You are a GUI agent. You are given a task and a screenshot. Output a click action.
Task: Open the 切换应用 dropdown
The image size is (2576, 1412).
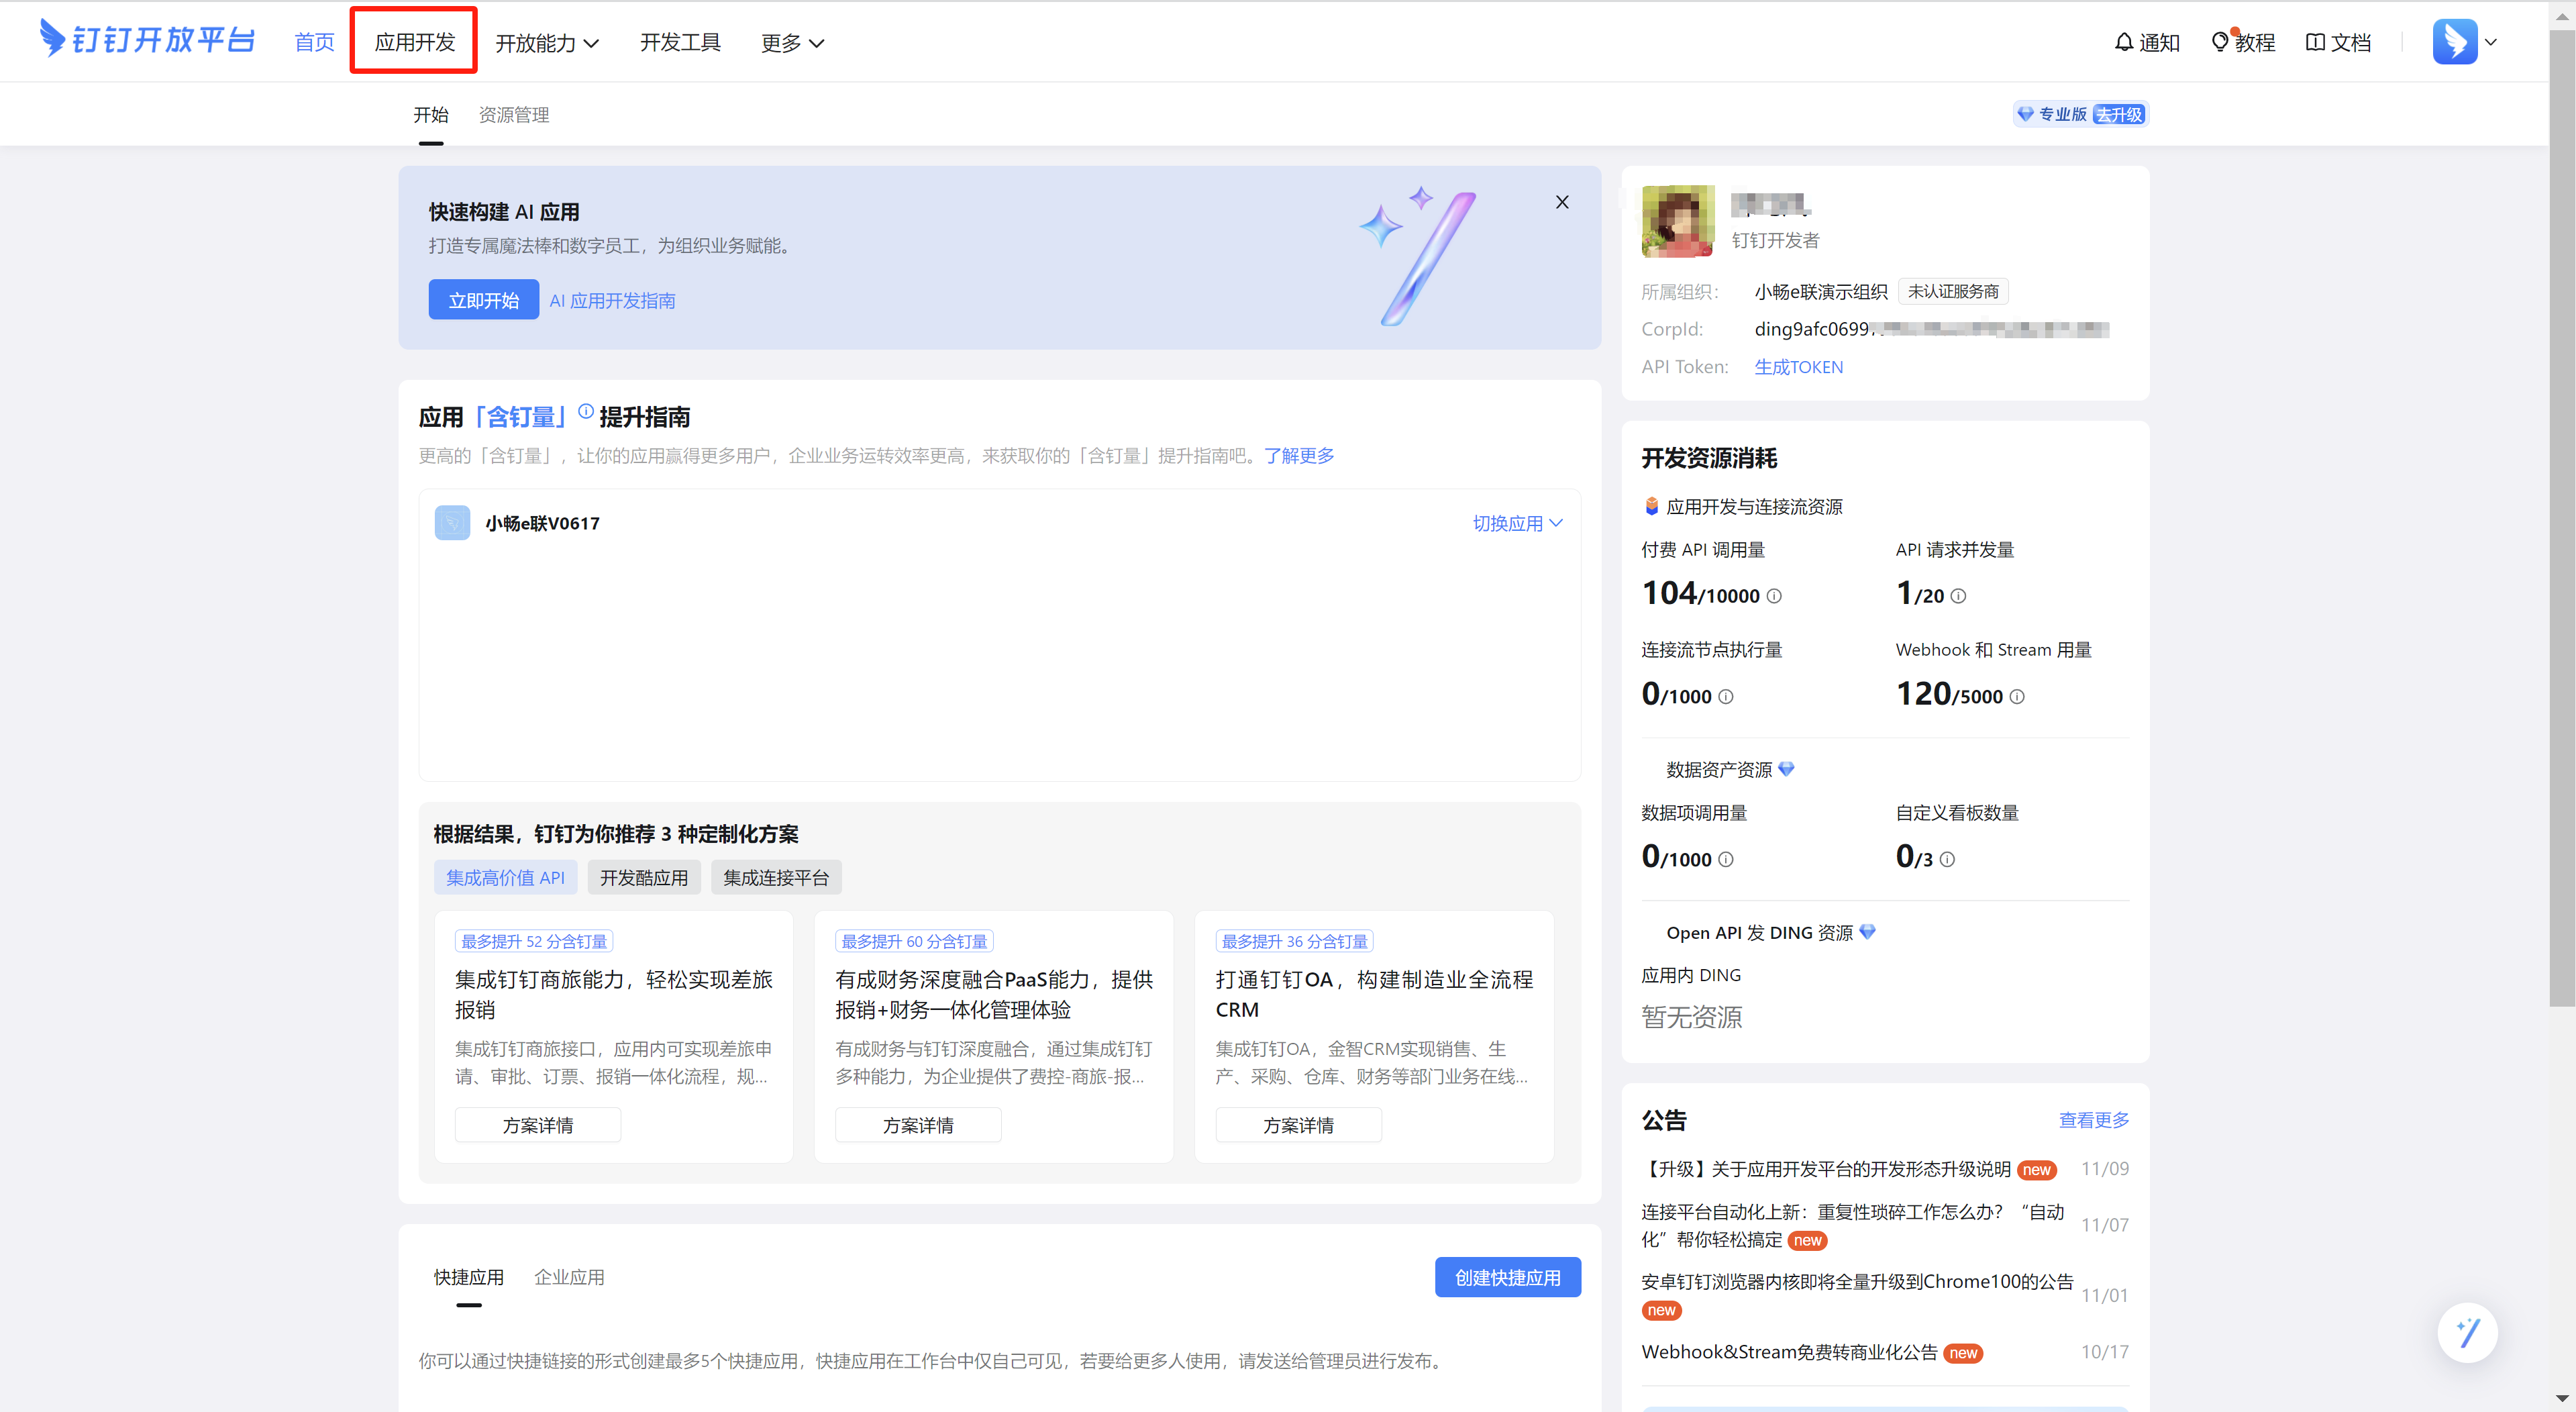pos(1517,523)
